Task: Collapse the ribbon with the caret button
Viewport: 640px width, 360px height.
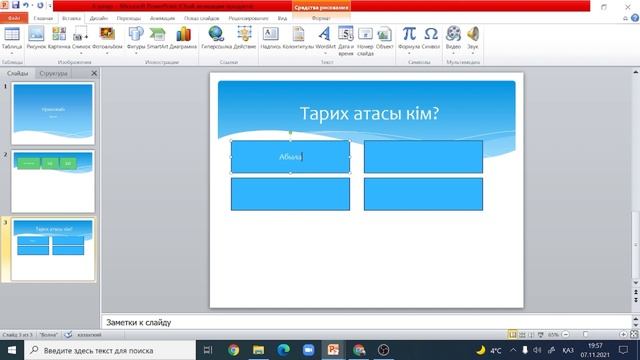Action: [625, 18]
